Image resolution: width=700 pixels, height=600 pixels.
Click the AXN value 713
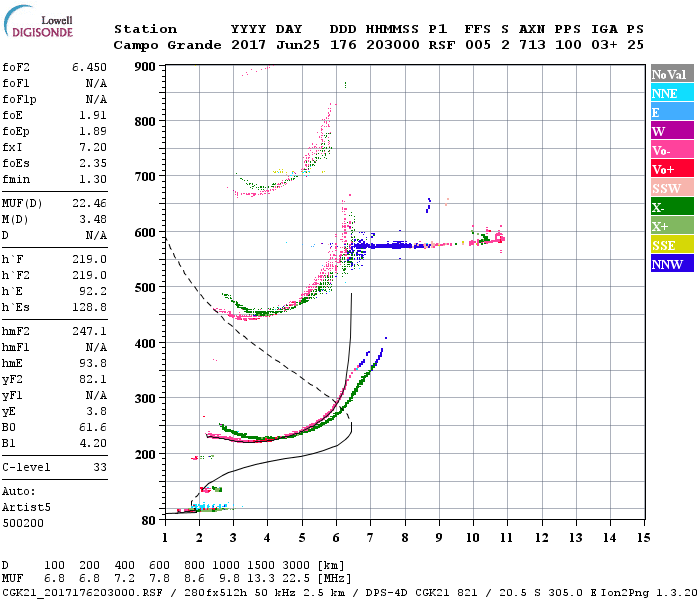click(x=532, y=45)
